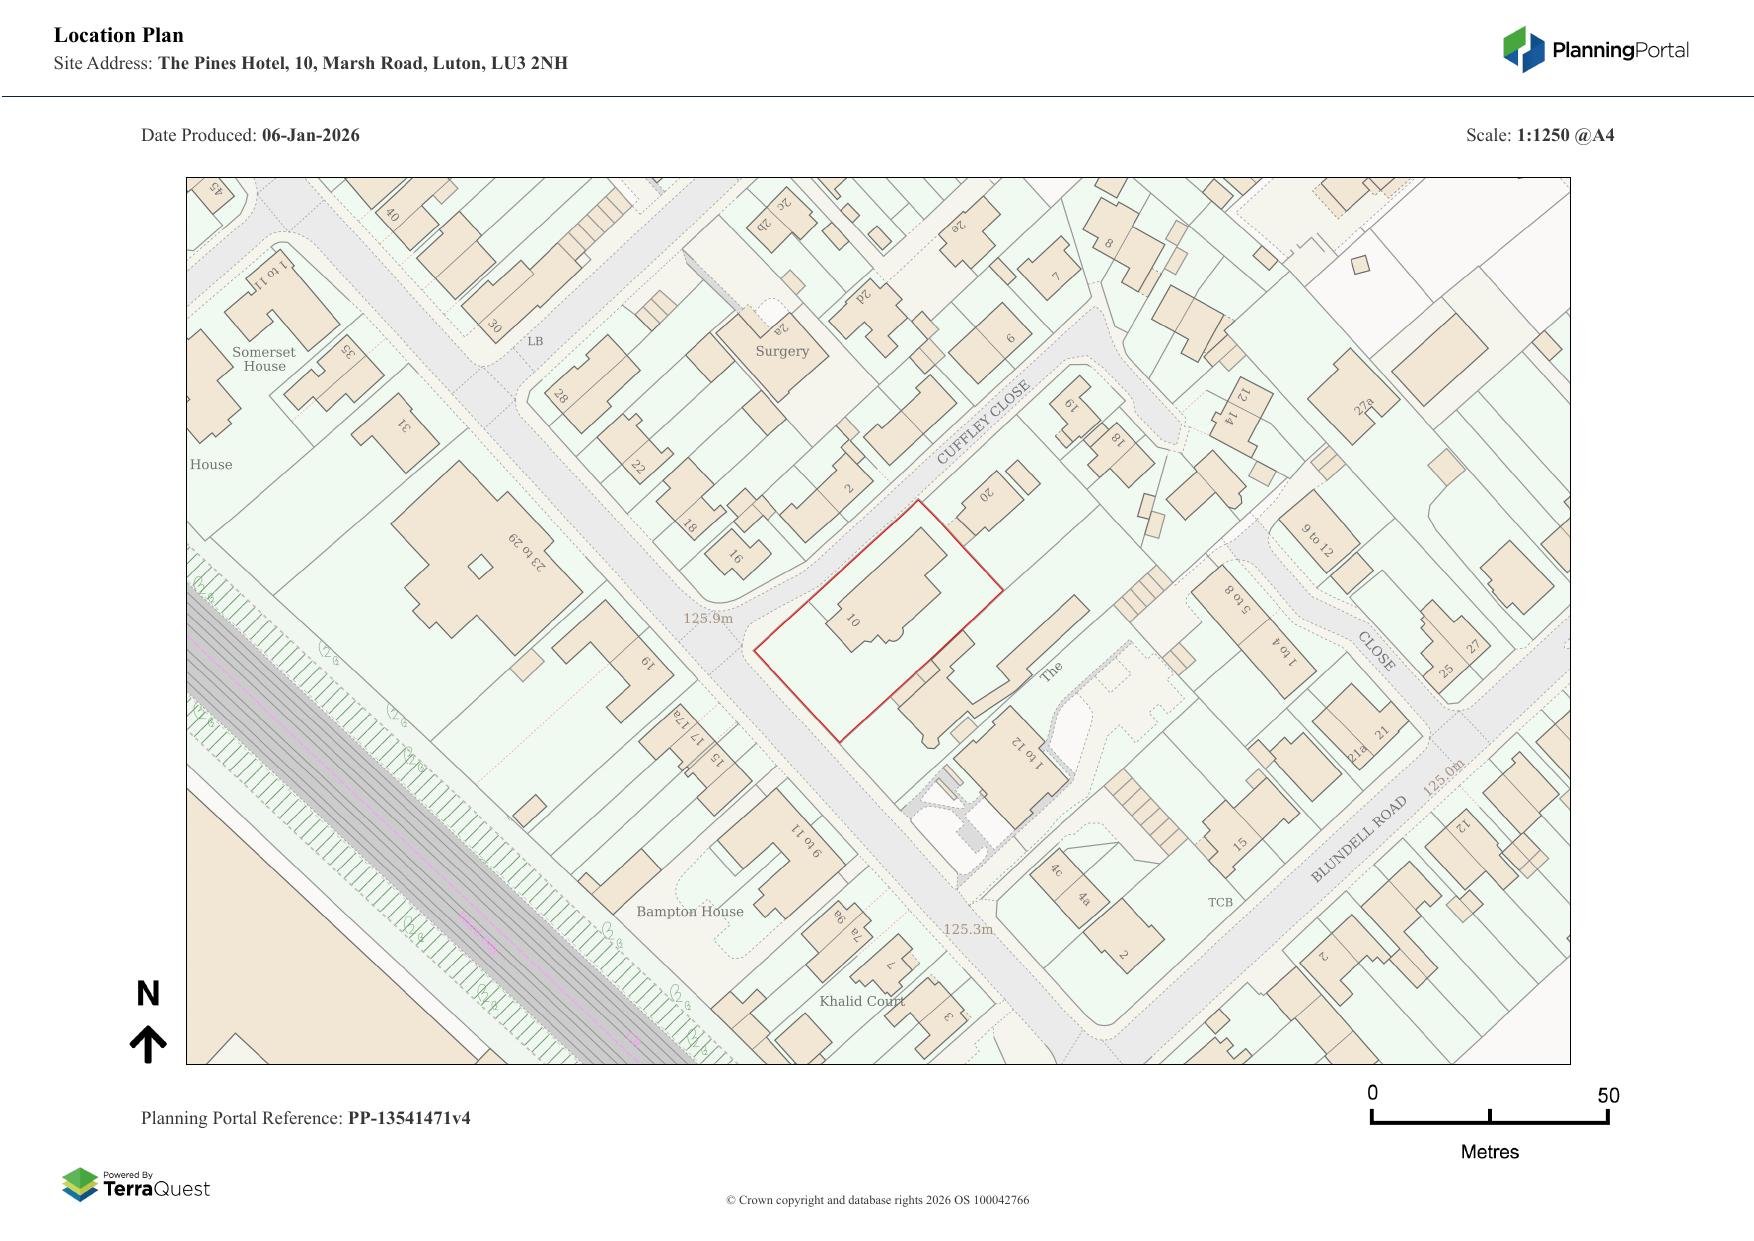Select the BLUNDELL ROAD street name
The width and height of the screenshot is (1754, 1241).
(1358, 839)
